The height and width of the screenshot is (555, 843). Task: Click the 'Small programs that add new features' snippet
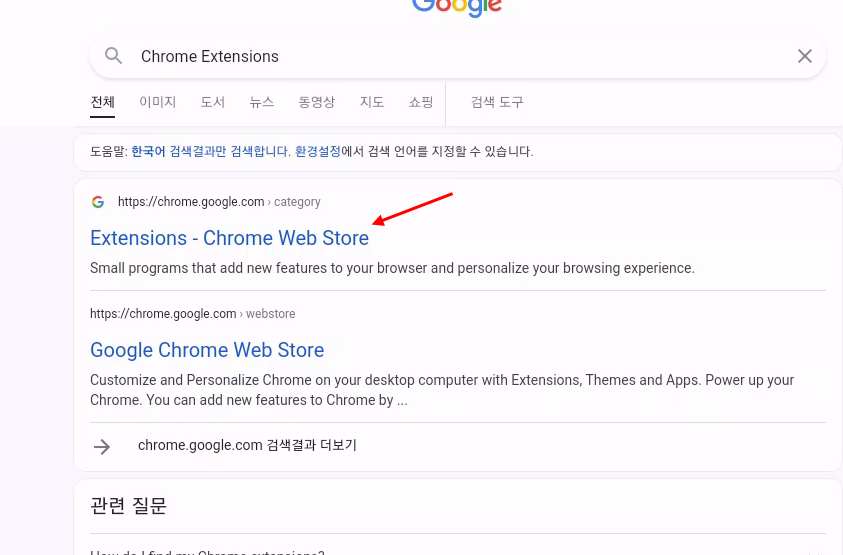pos(392,268)
